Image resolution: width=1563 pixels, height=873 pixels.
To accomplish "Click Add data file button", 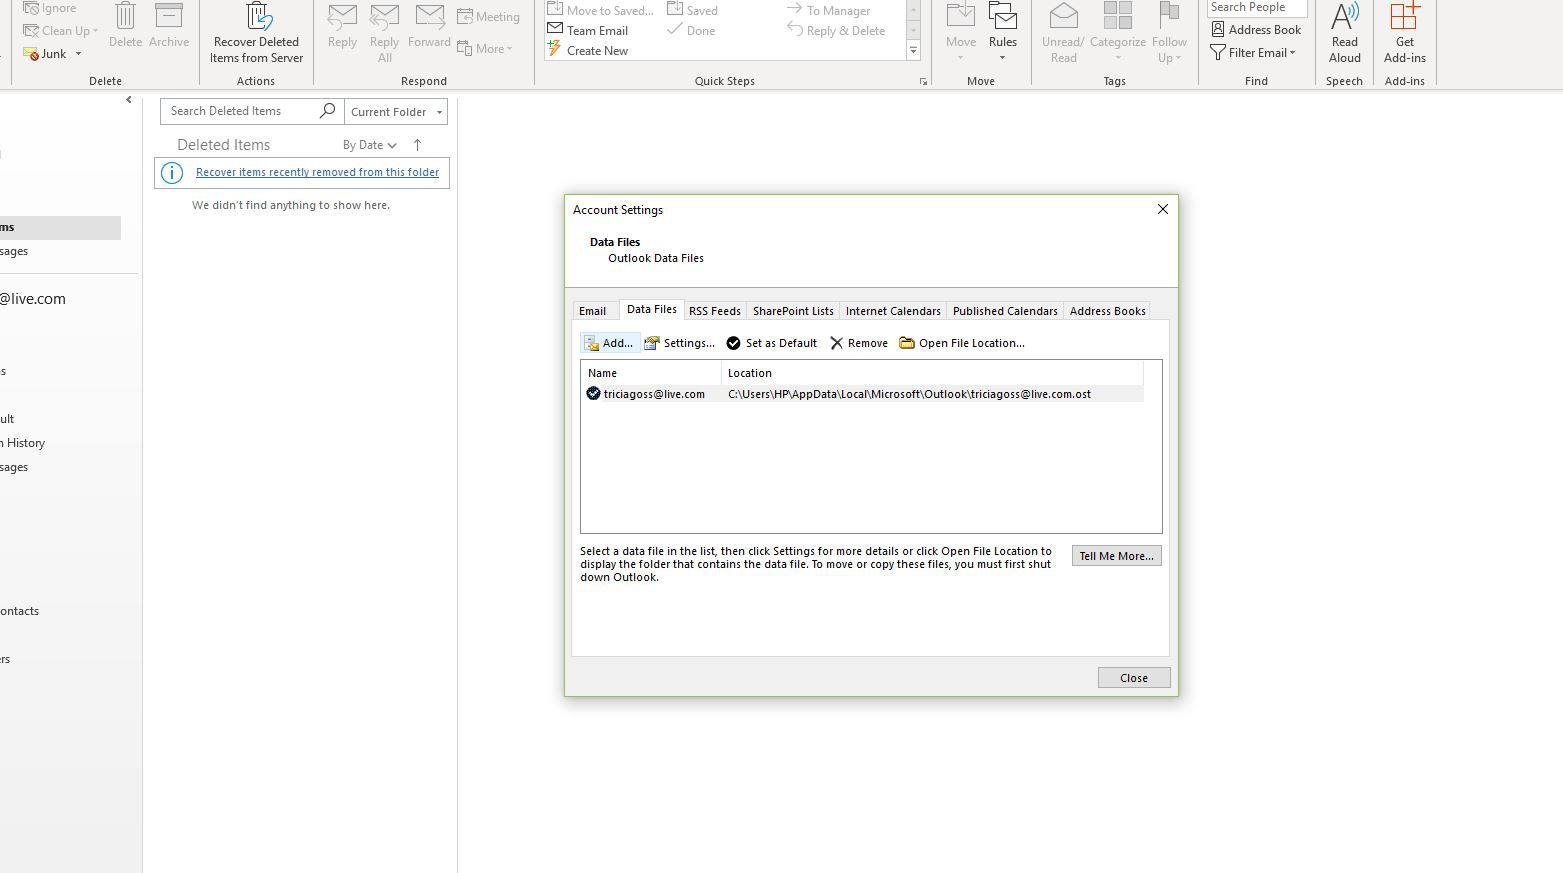I will click(609, 343).
